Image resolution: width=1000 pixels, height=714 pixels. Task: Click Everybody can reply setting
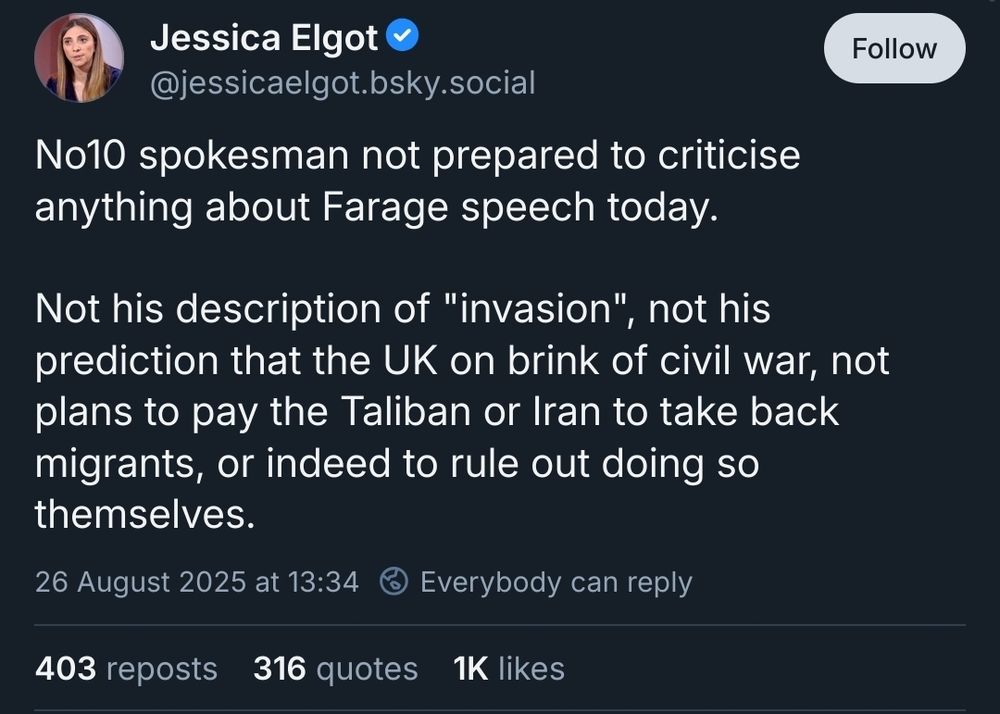click(557, 581)
